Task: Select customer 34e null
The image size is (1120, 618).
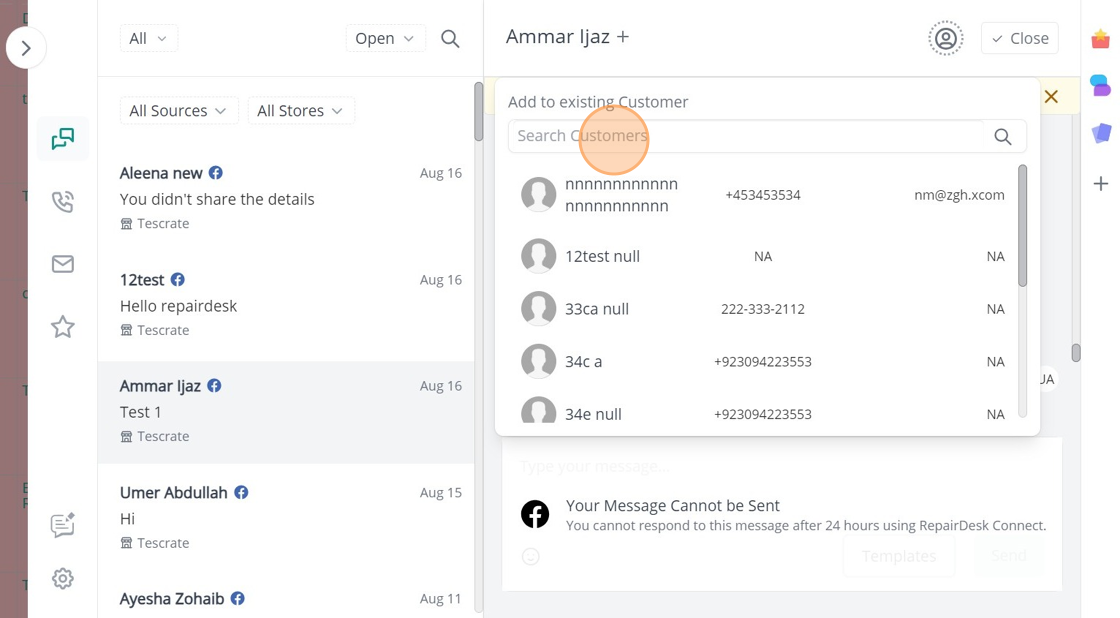Action: tap(763, 413)
